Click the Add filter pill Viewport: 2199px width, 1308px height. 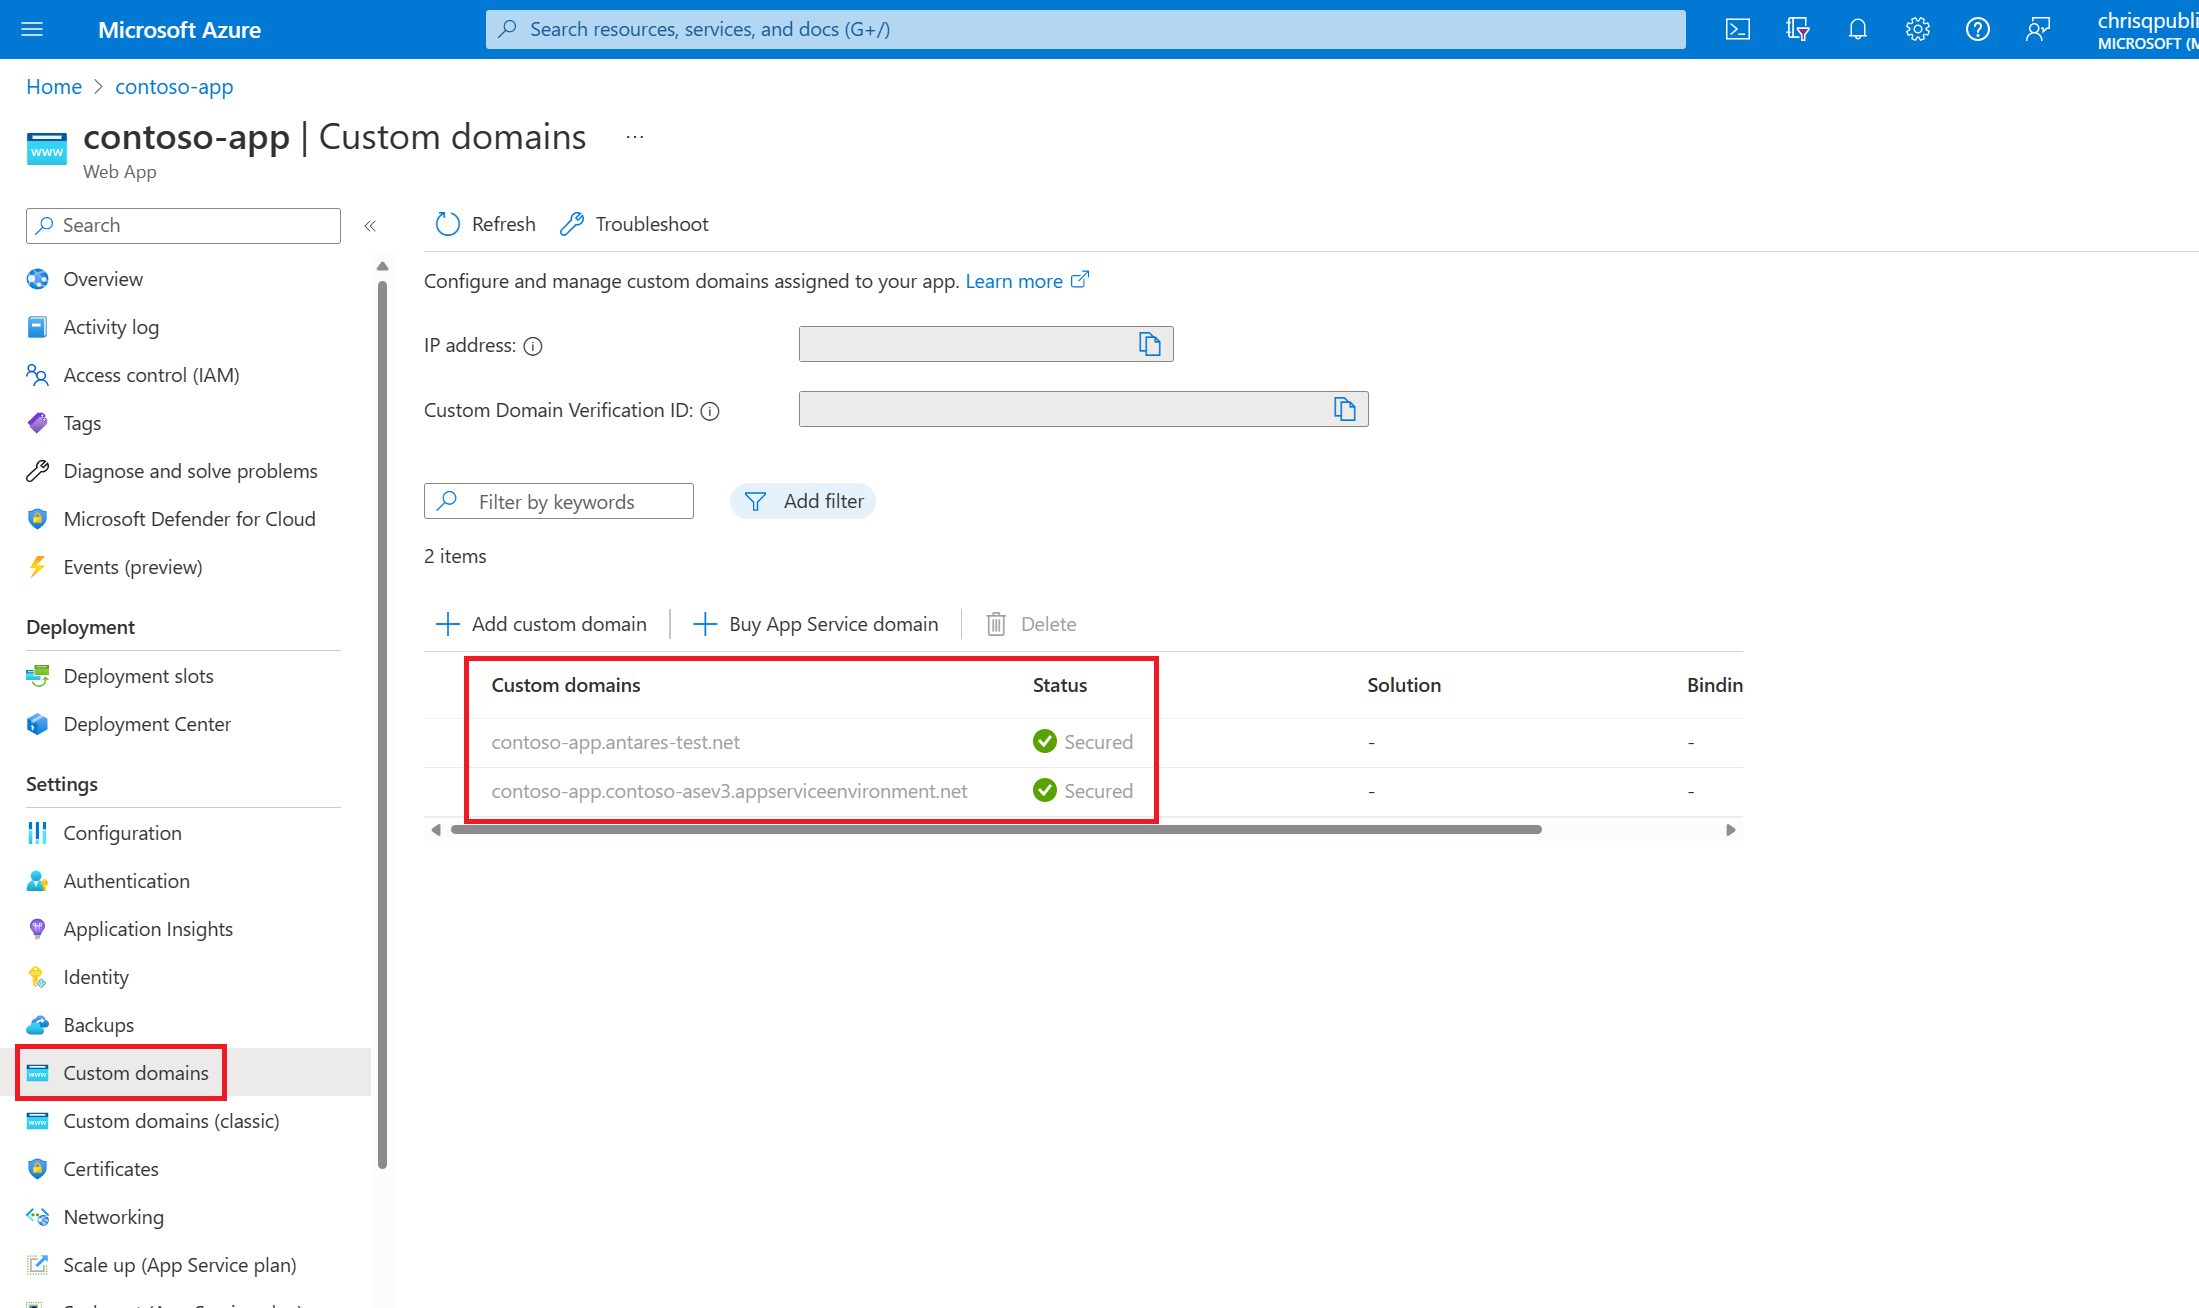(x=803, y=501)
